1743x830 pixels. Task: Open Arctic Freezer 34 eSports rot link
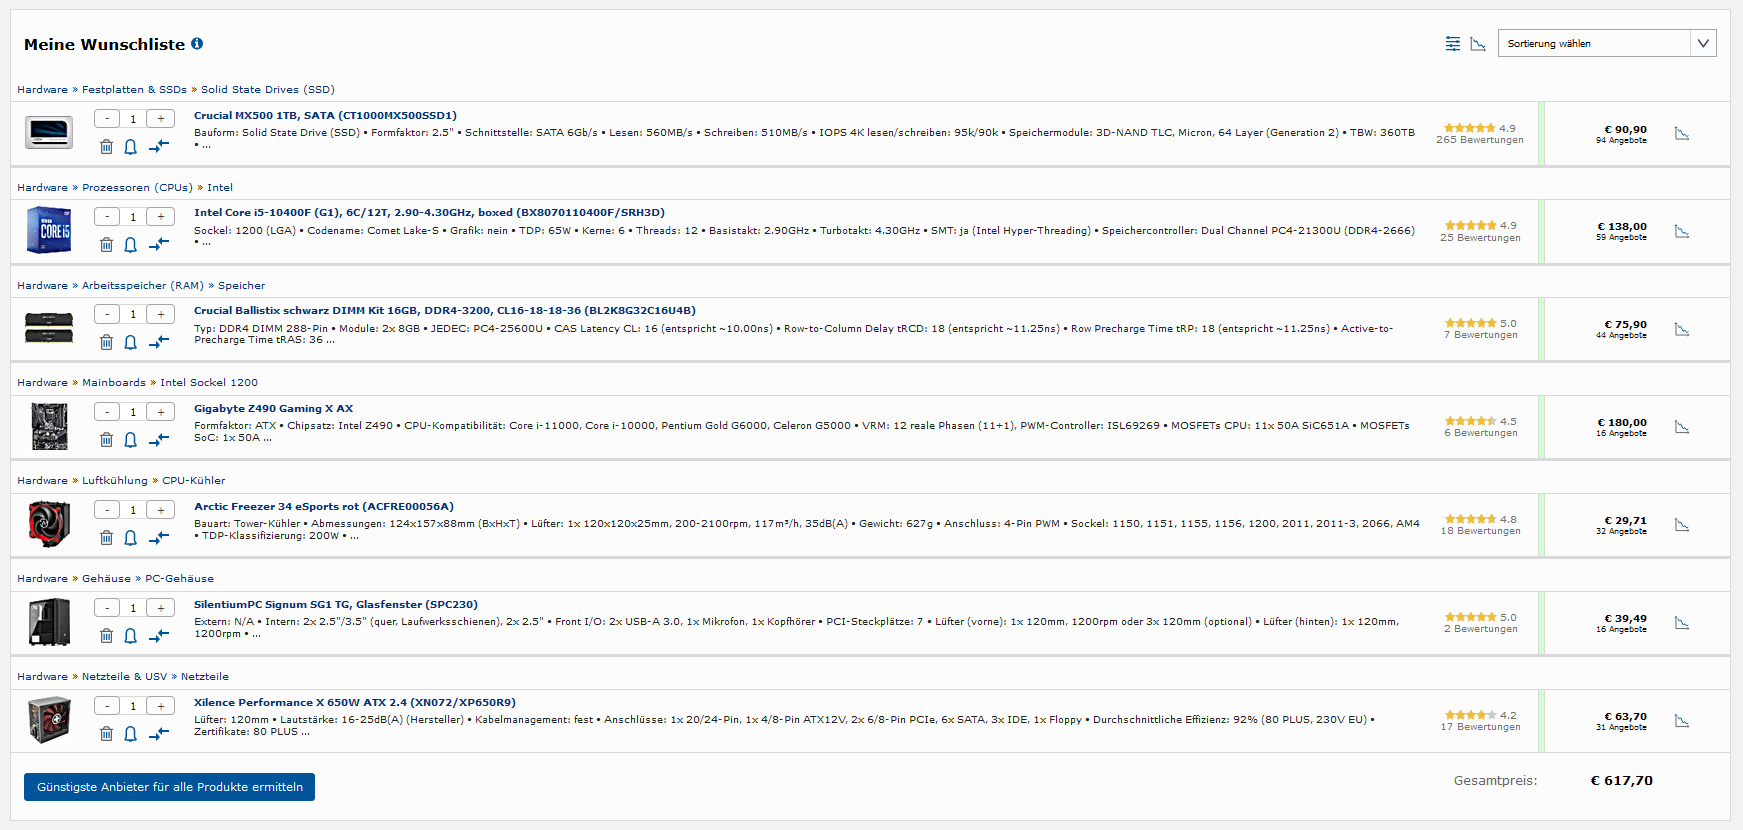point(324,506)
